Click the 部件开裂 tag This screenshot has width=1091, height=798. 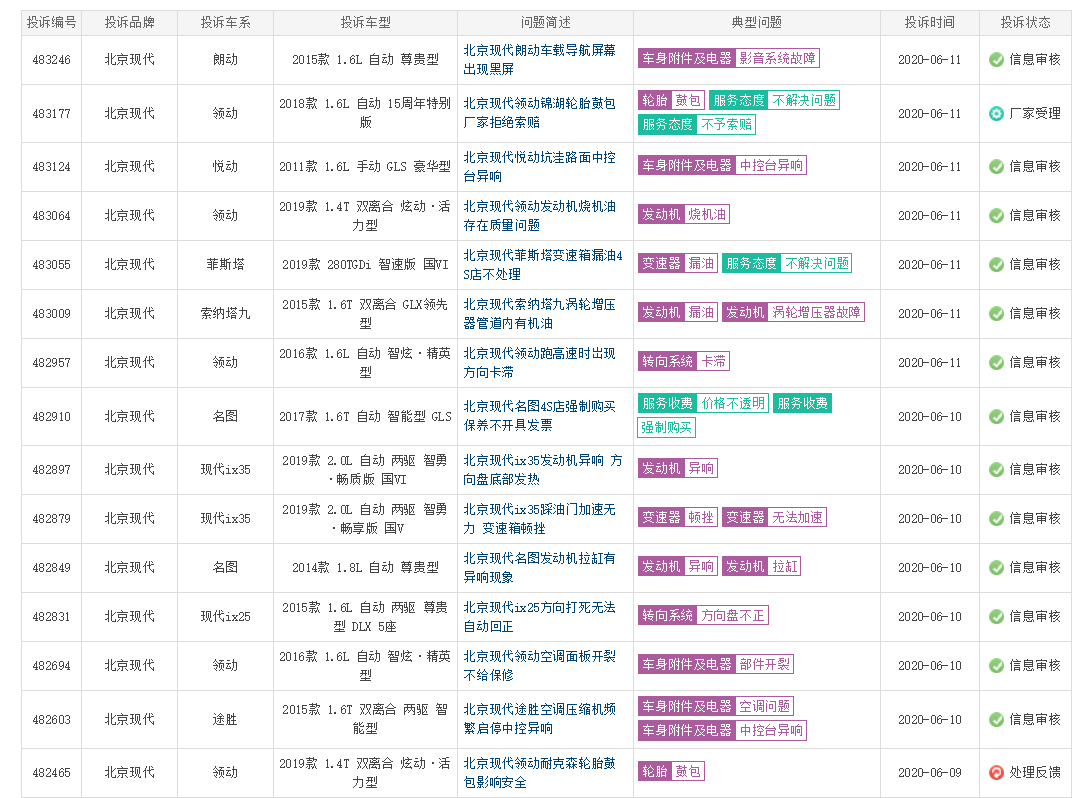coord(765,664)
